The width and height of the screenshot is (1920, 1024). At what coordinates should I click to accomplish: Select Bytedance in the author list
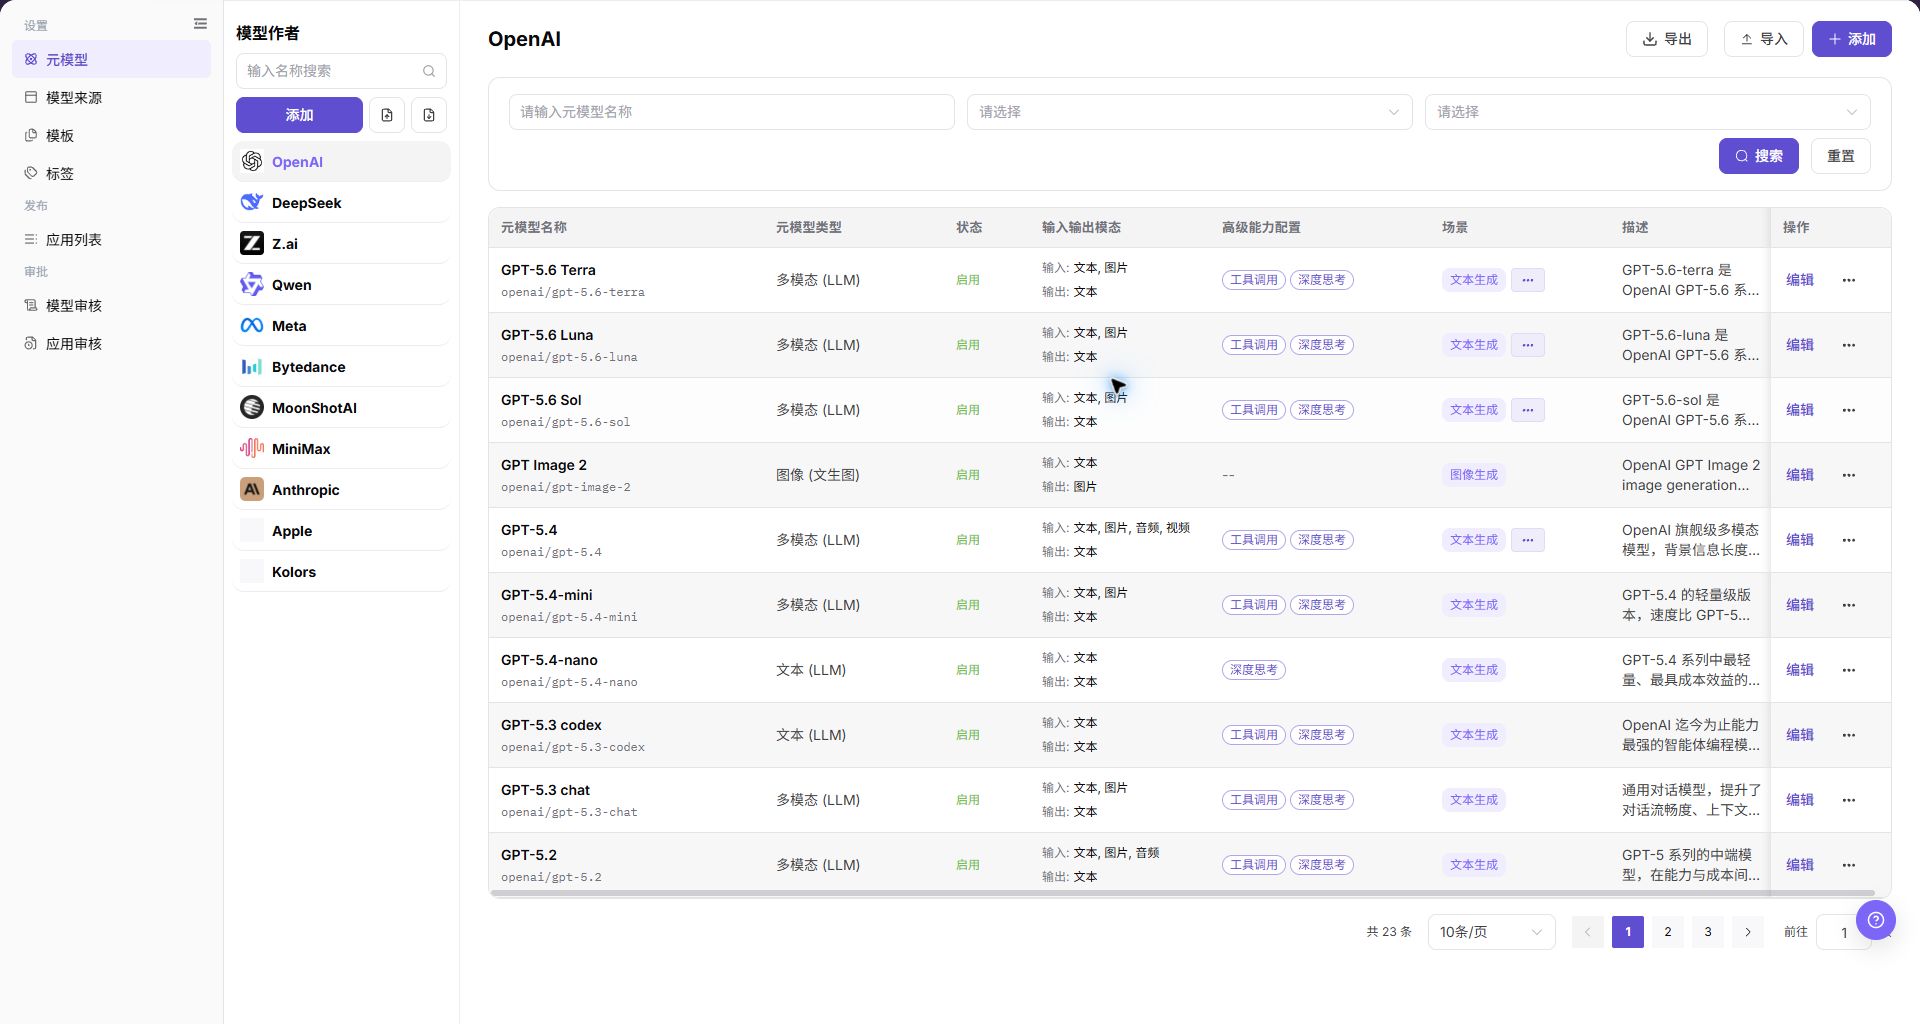[341, 367]
